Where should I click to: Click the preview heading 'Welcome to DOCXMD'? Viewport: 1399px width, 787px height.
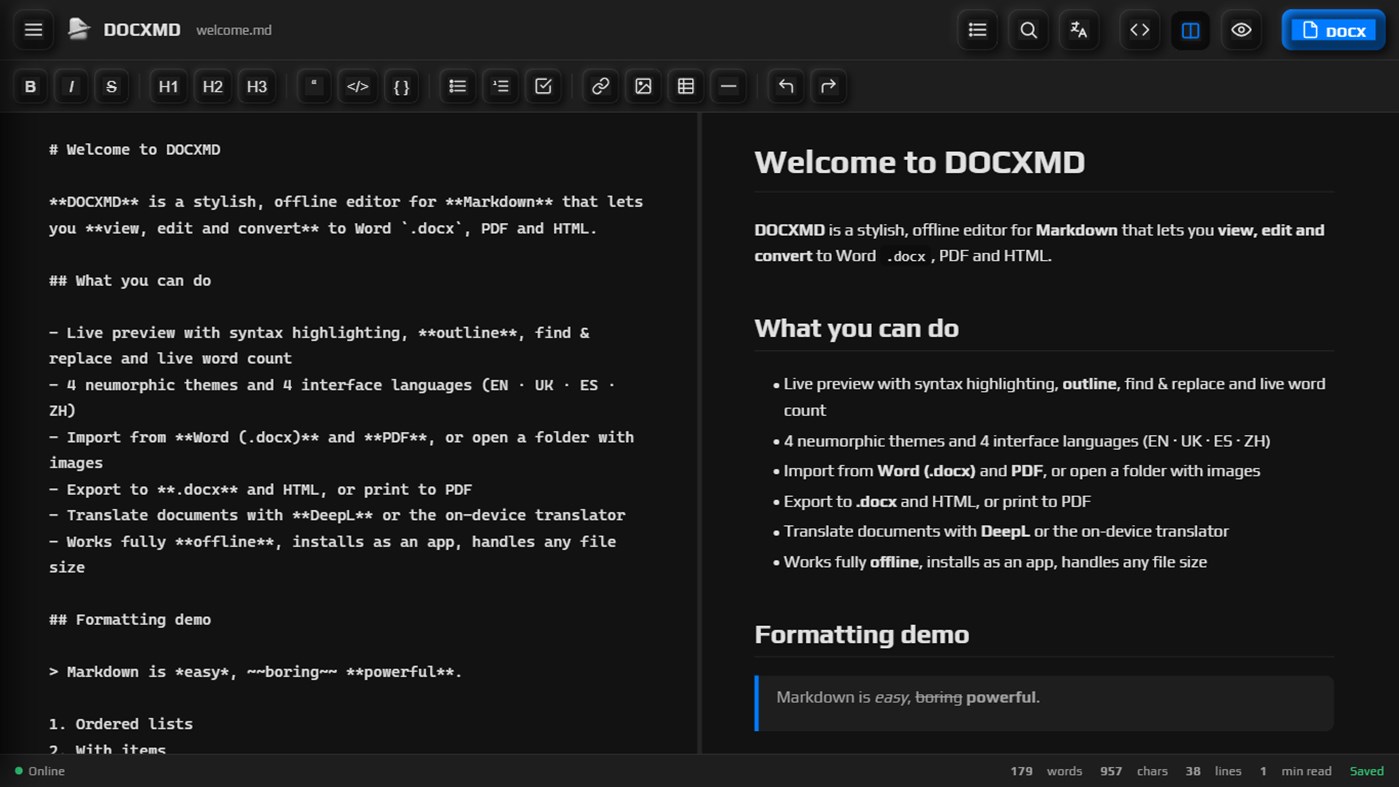click(x=919, y=162)
